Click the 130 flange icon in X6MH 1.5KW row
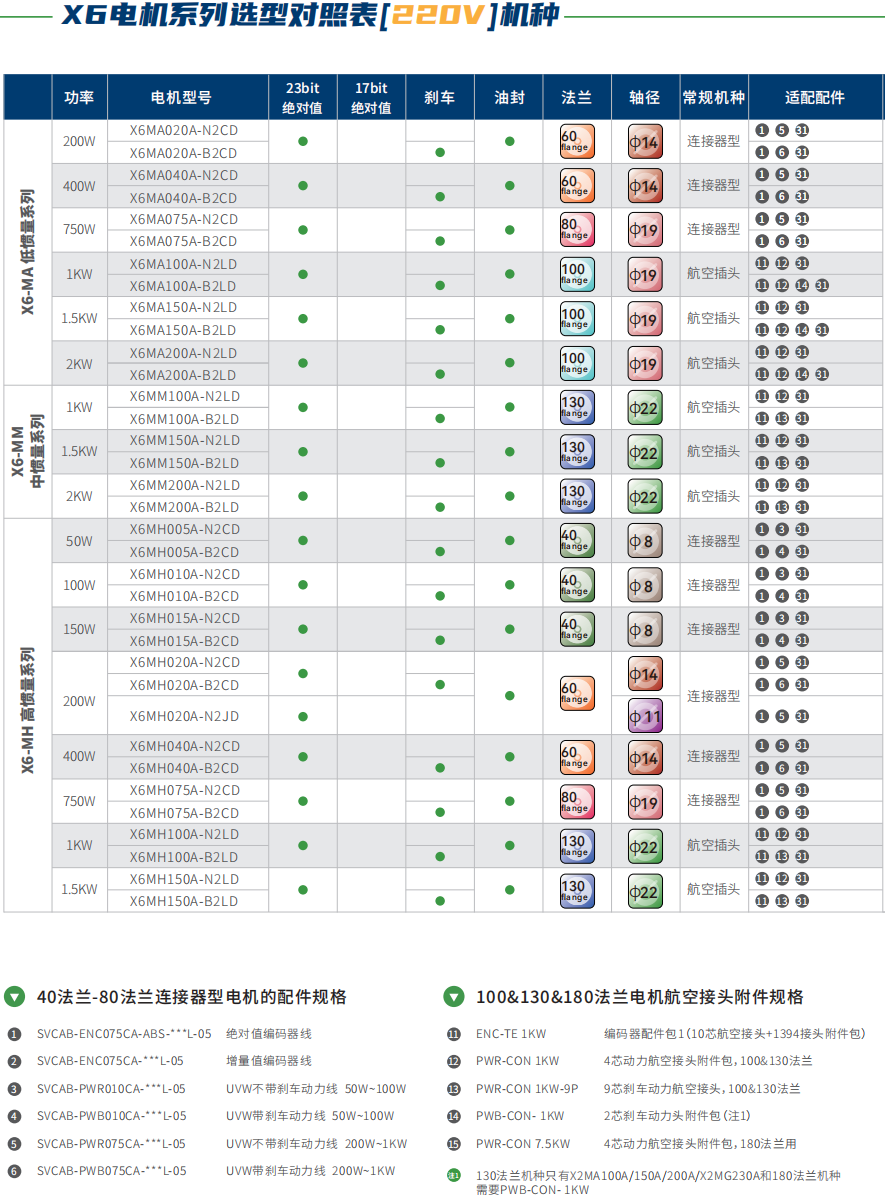Viewport: 885px width, 1199px height. click(577, 890)
